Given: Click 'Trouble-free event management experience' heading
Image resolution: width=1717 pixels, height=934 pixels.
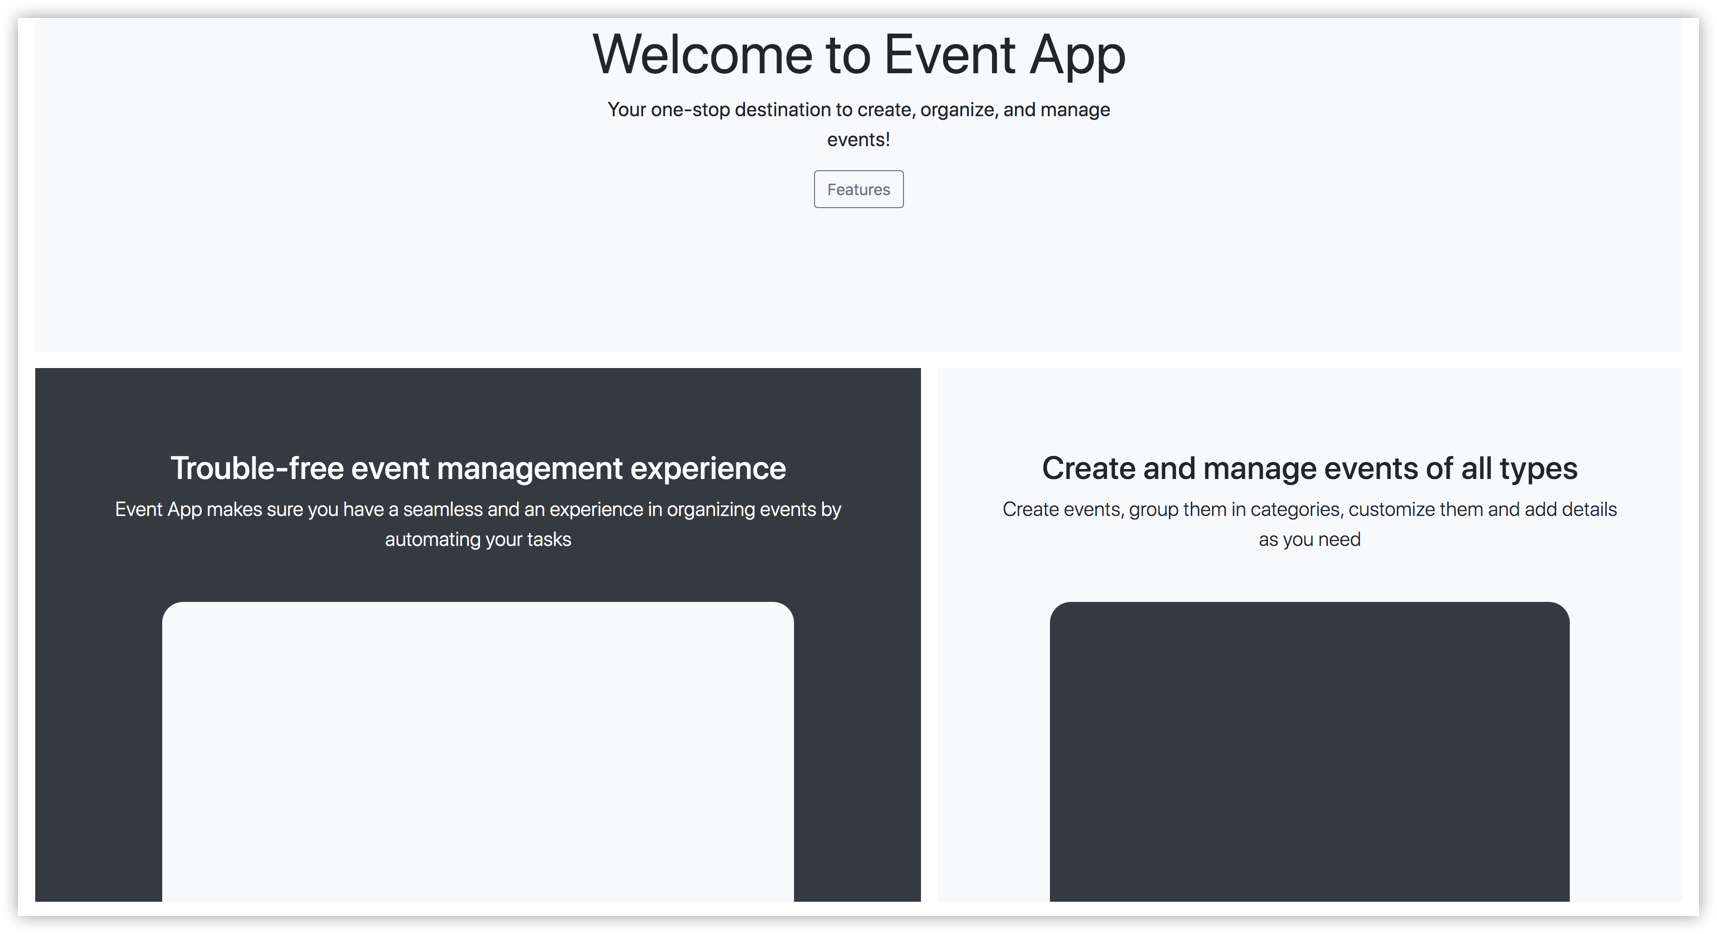Looking at the screenshot, I should pos(478,468).
